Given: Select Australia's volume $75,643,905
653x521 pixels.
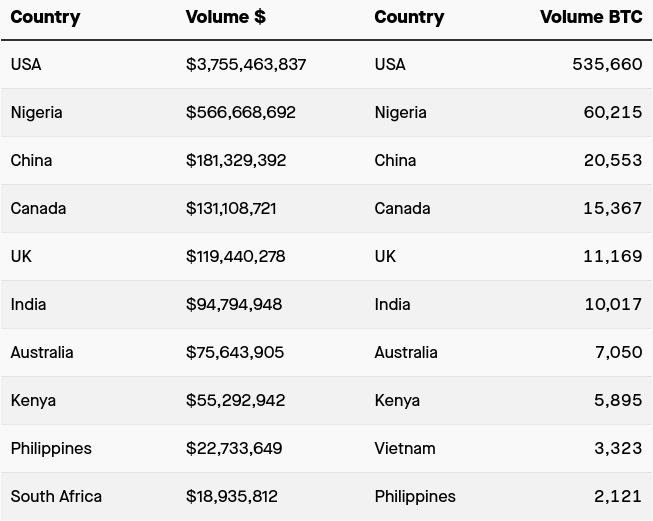Looking at the screenshot, I should point(235,352).
